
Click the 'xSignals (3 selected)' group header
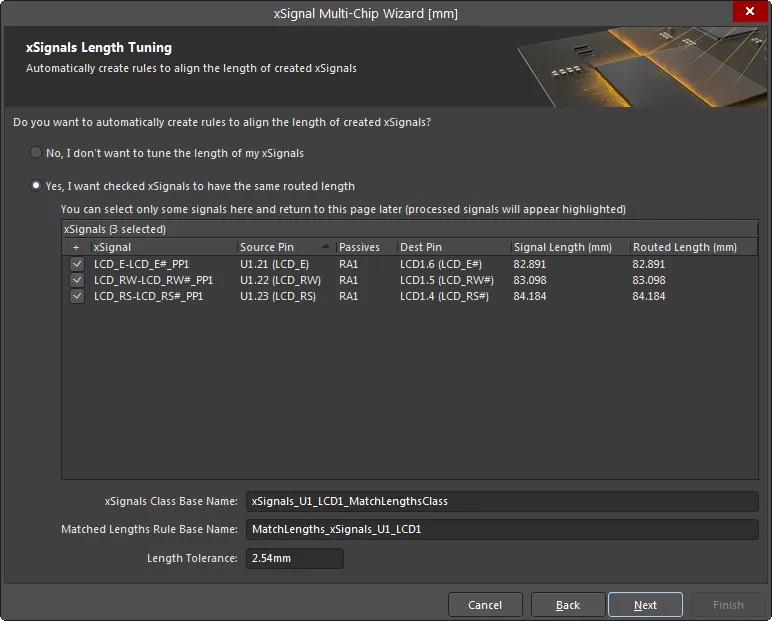click(x=410, y=229)
